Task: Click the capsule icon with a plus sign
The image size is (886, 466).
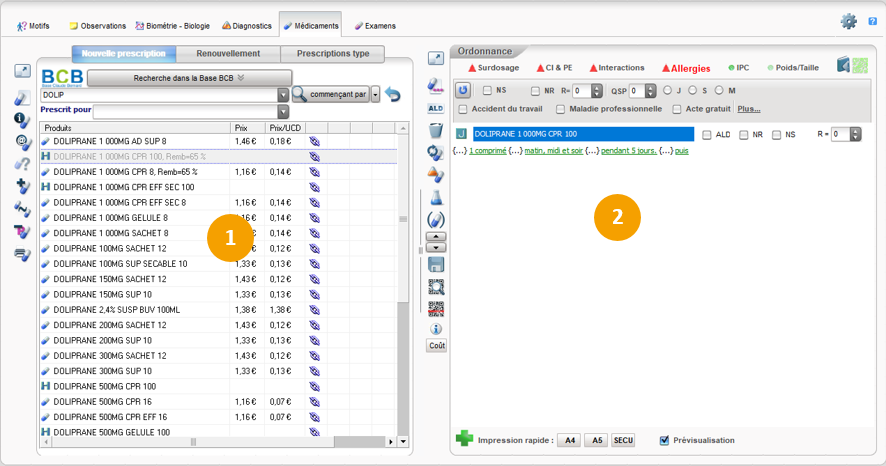Action: [22, 186]
